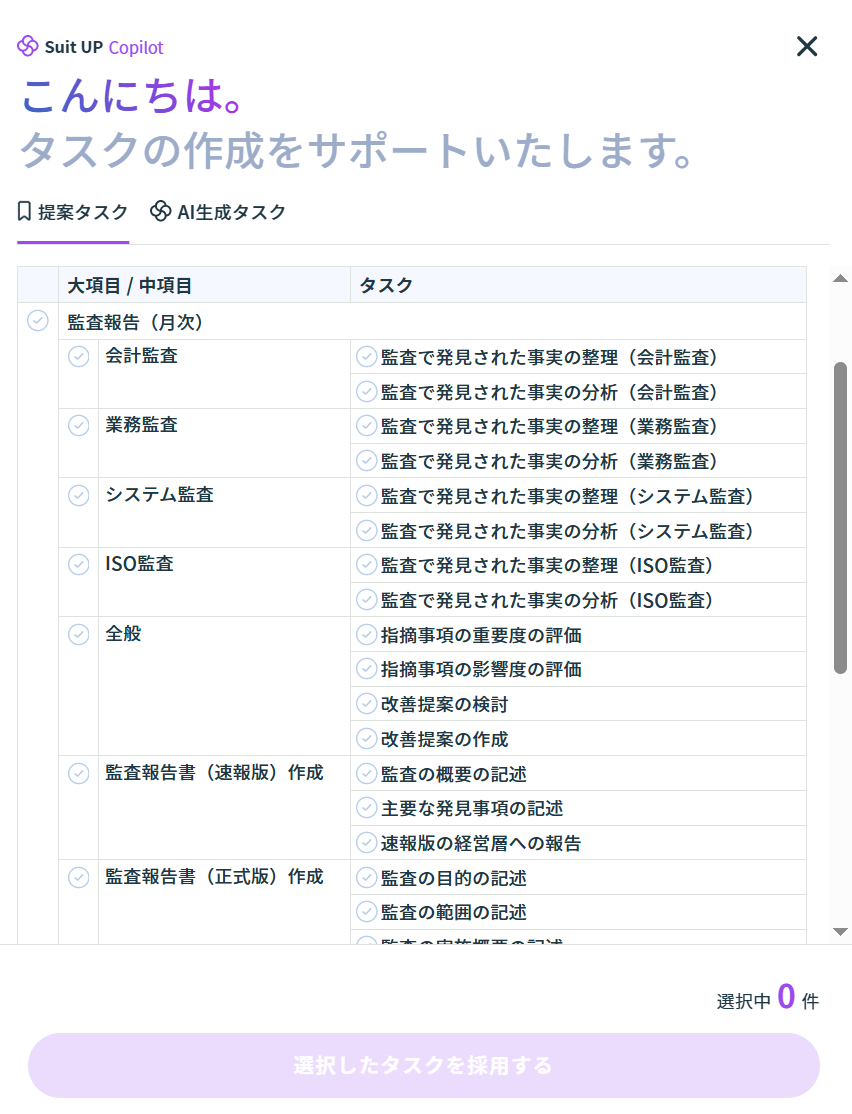Check the ISO監査 category circle
The image size is (852, 1114).
tap(78, 564)
